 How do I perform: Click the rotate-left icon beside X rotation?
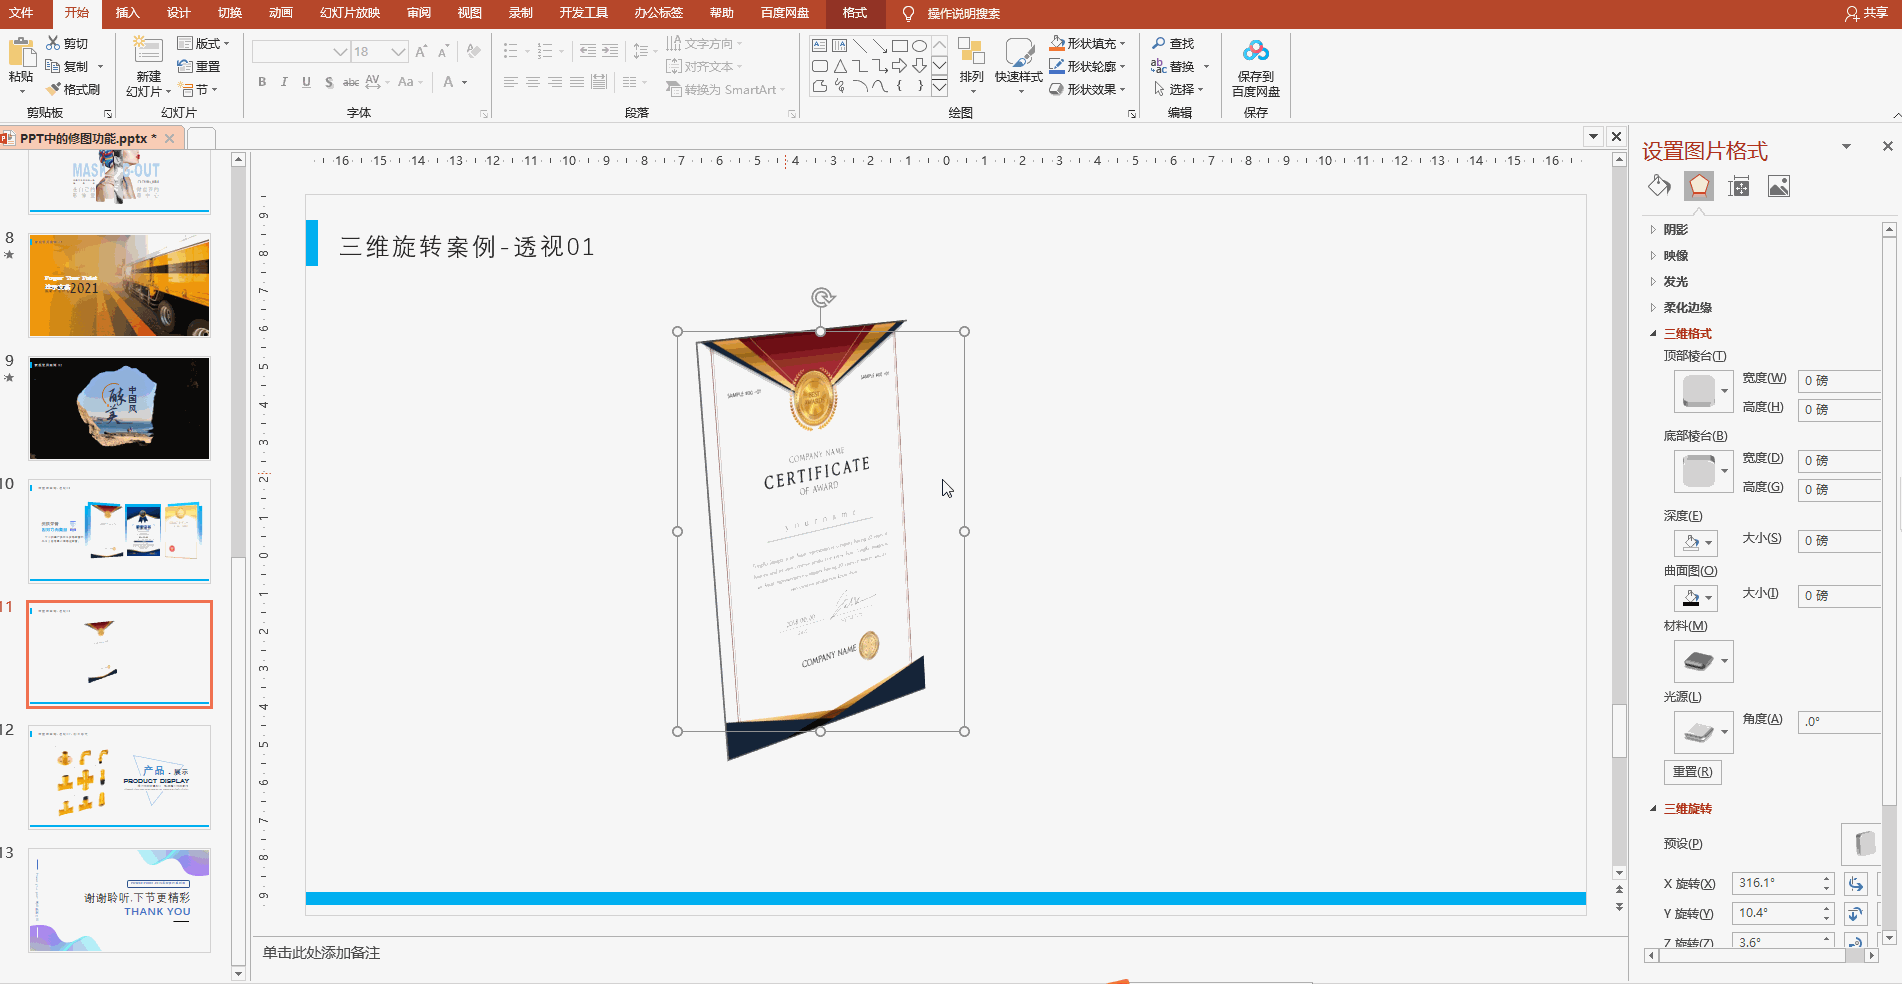pyautogui.click(x=1856, y=884)
